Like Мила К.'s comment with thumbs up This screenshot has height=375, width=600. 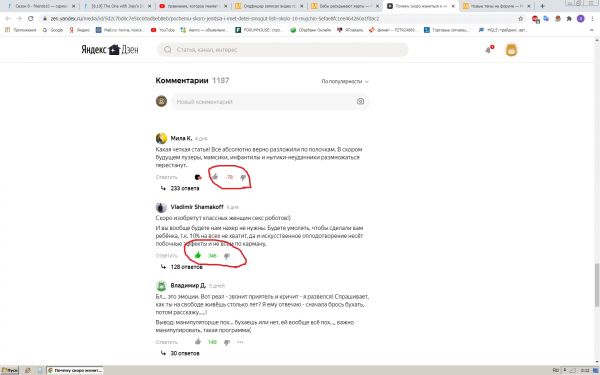coord(215,177)
